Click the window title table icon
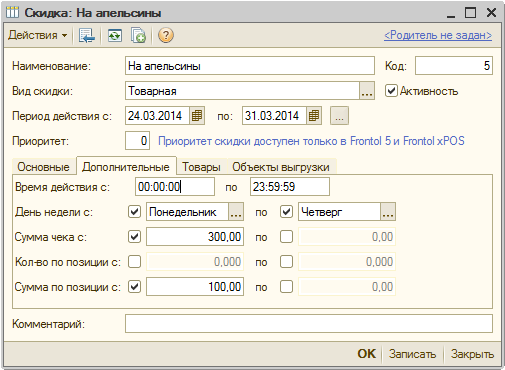 (13, 13)
